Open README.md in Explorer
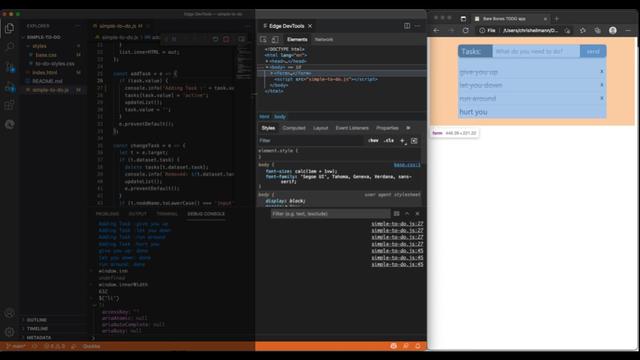The height and width of the screenshot is (360, 640). coord(47,81)
